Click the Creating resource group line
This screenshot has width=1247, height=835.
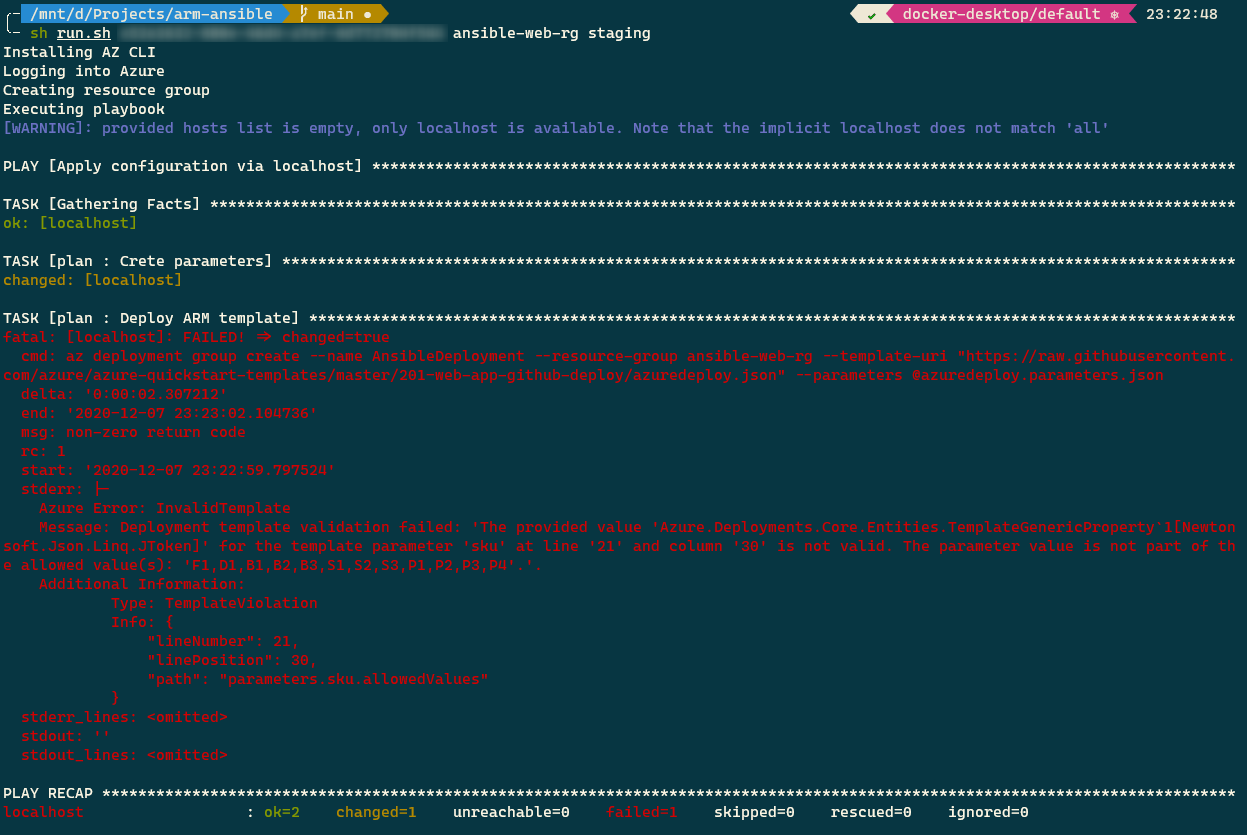(106, 90)
